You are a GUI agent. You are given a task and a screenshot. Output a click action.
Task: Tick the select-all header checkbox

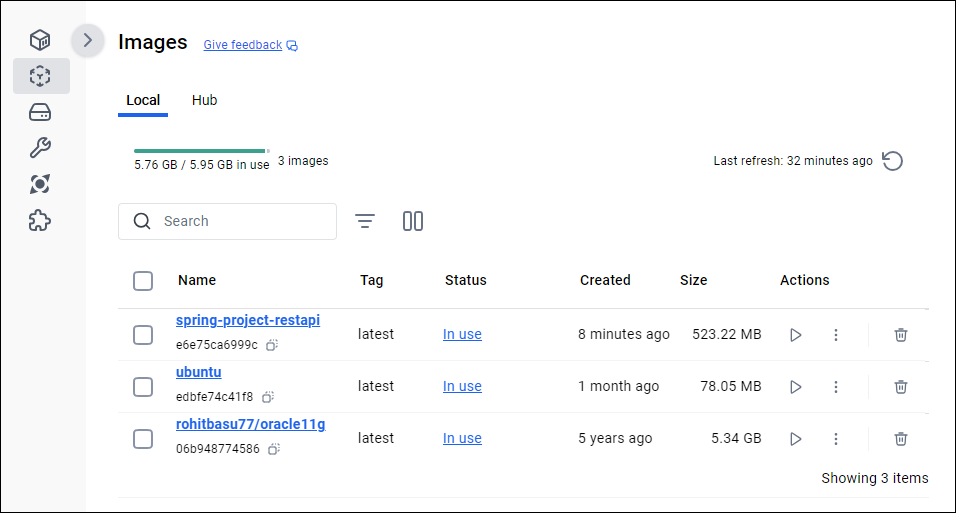pyautogui.click(x=143, y=281)
